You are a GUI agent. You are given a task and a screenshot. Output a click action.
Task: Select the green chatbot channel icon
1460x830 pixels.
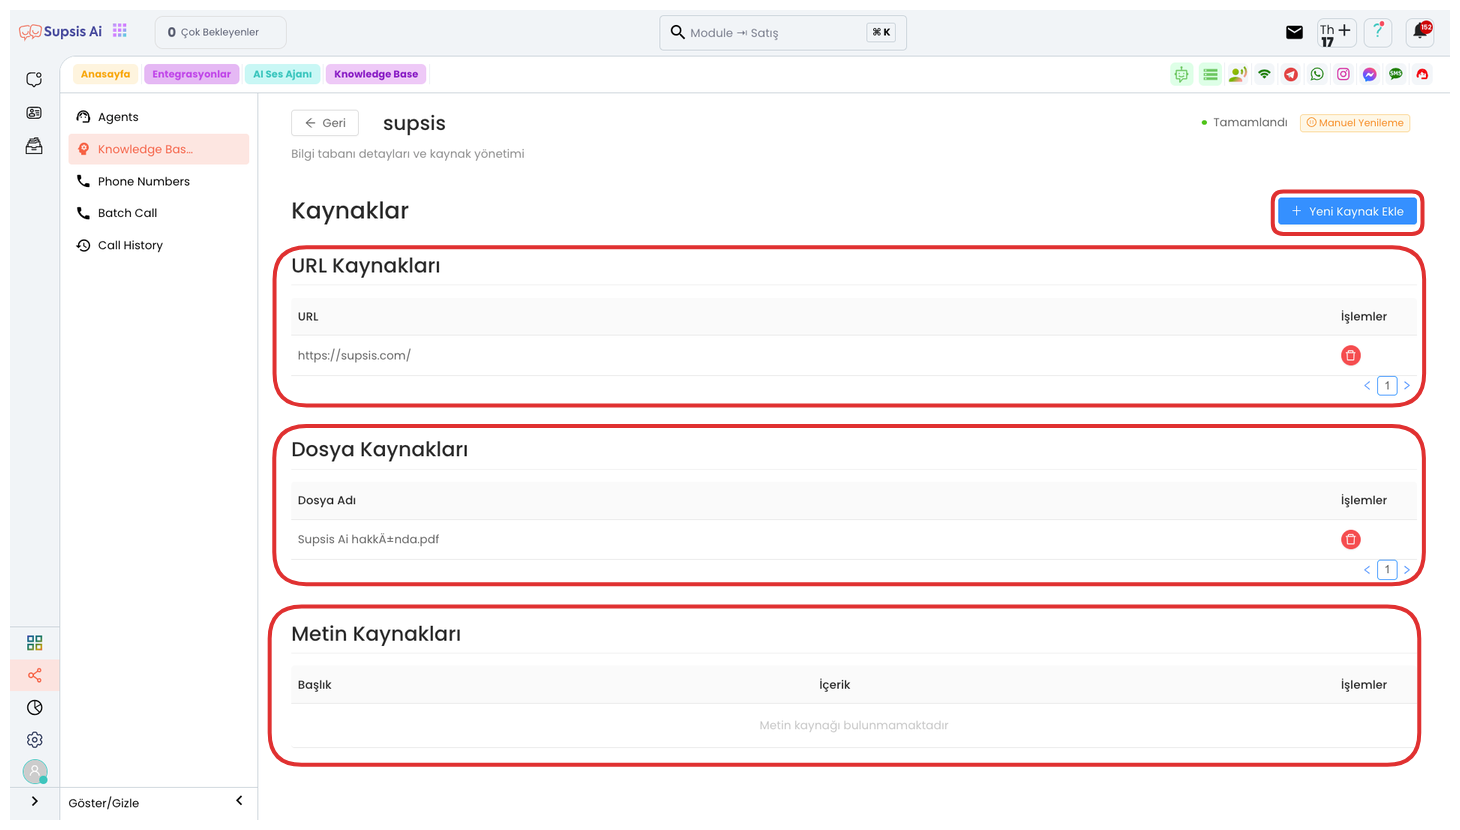pyautogui.click(x=1182, y=74)
